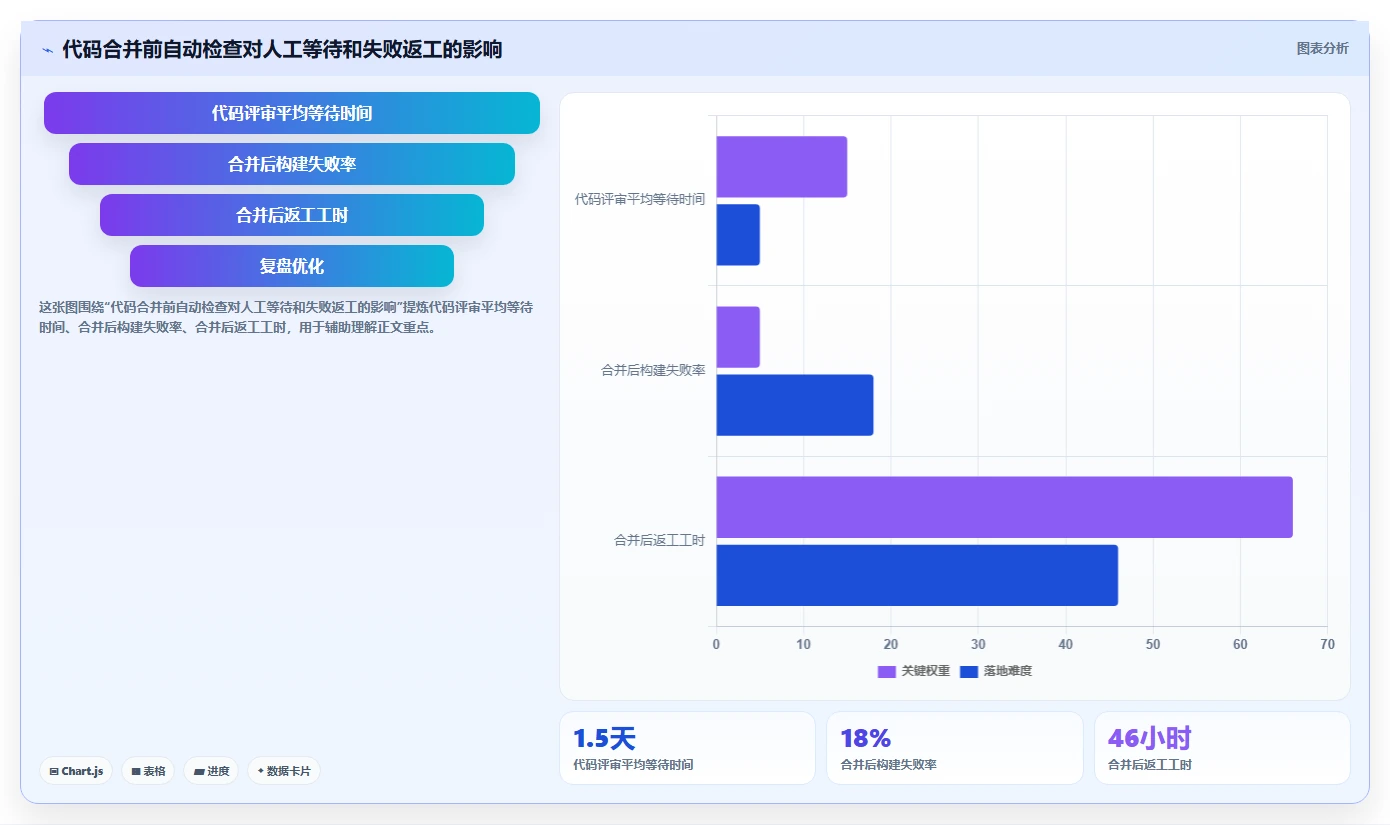Click purple bar of 代码评审平均等待时间
The width and height of the screenshot is (1390, 825).
pos(782,167)
